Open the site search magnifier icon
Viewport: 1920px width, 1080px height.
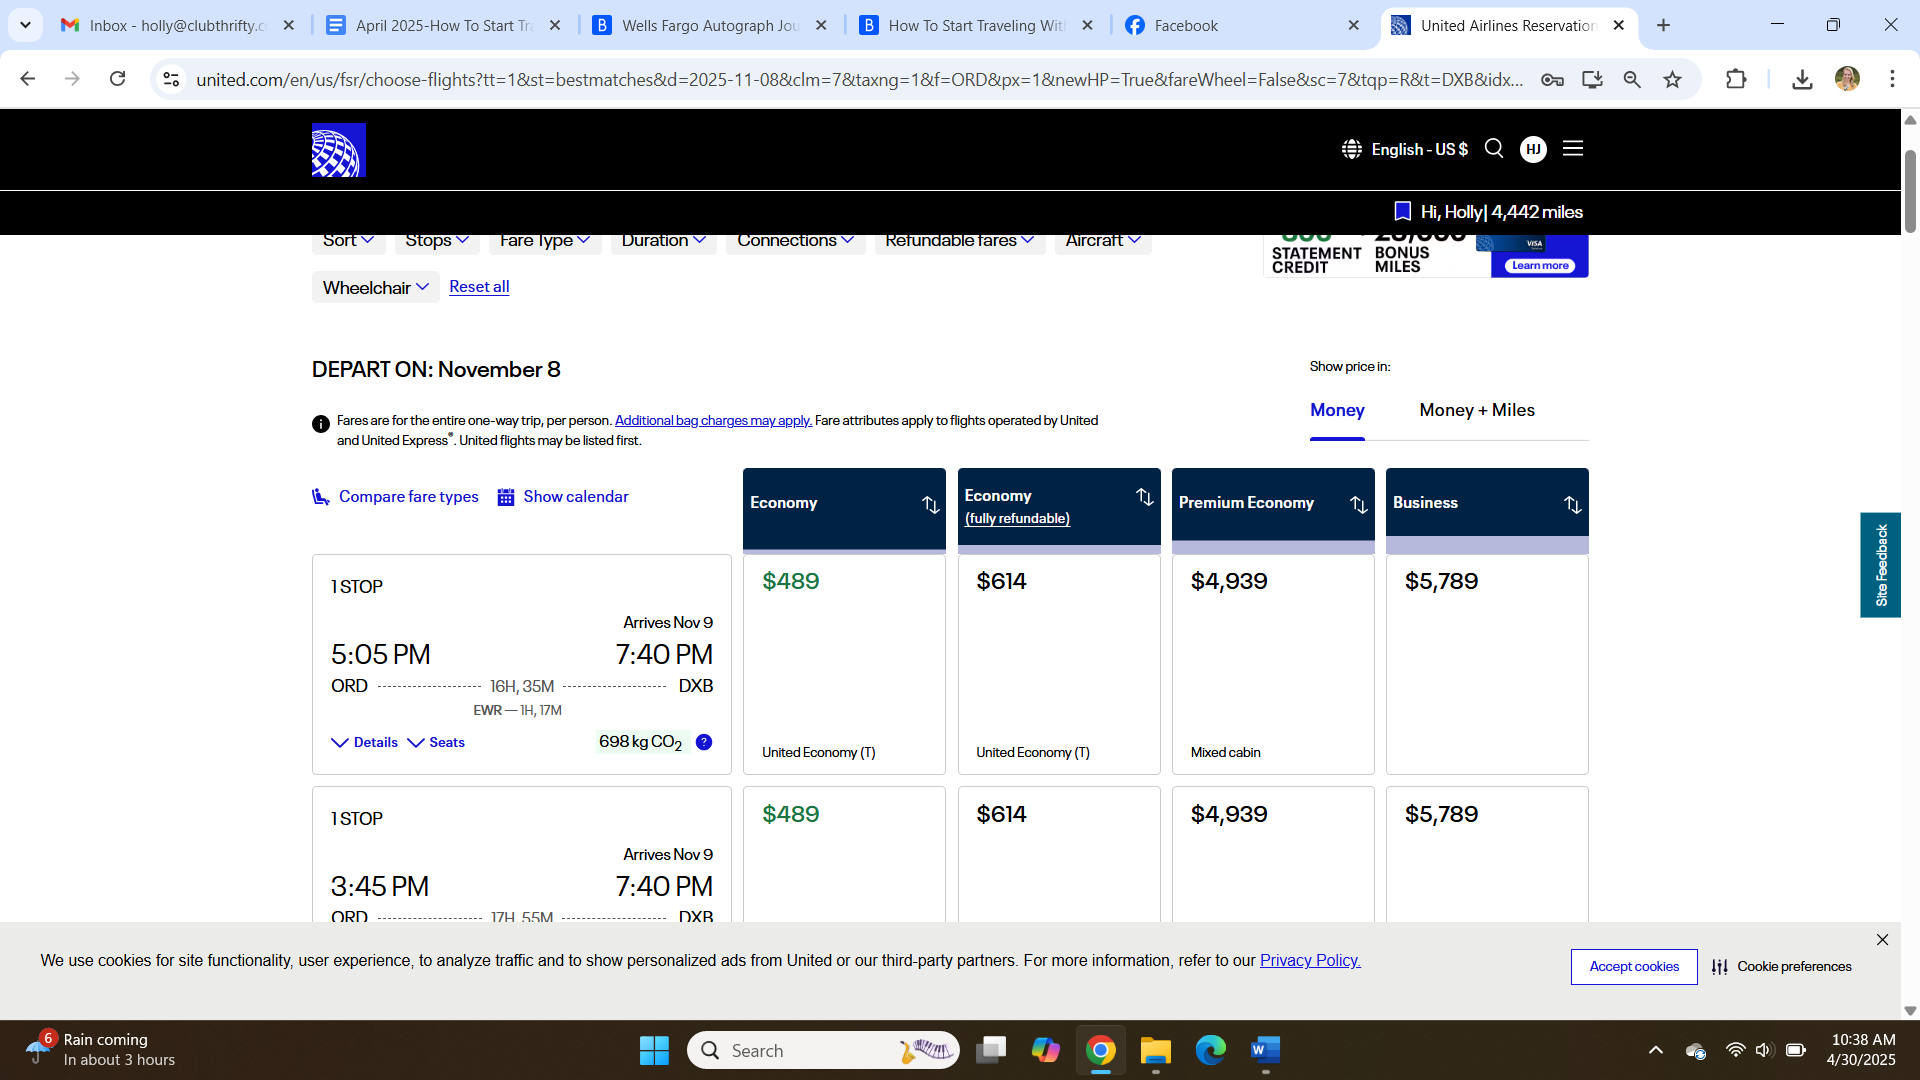1494,149
